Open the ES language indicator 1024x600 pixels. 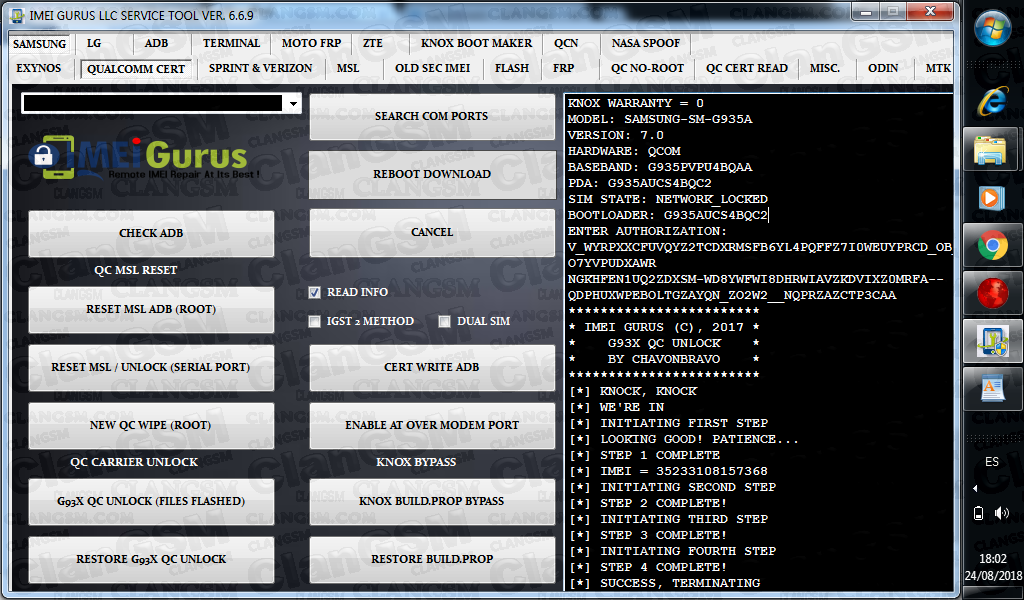(992, 462)
